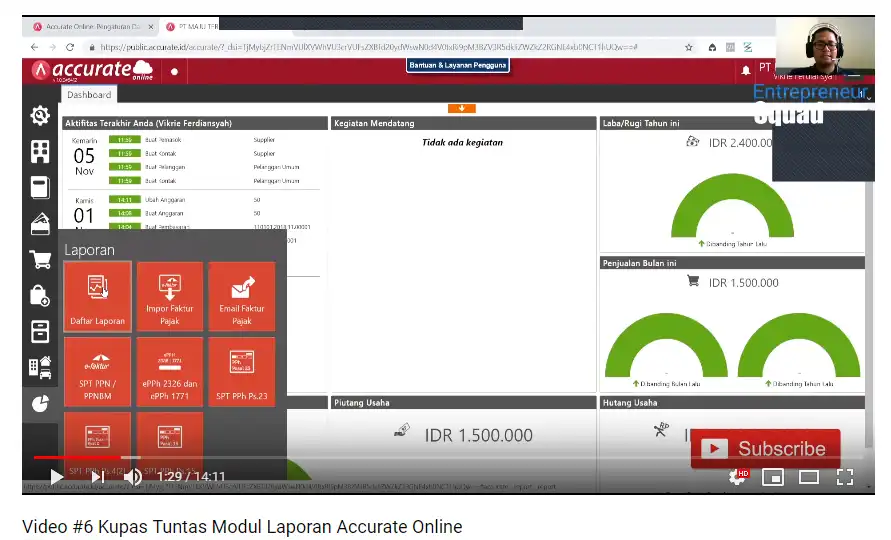The height and width of the screenshot is (540, 891).
Task: Open YouTube player settings gear with HD badge
Action: pos(739,476)
